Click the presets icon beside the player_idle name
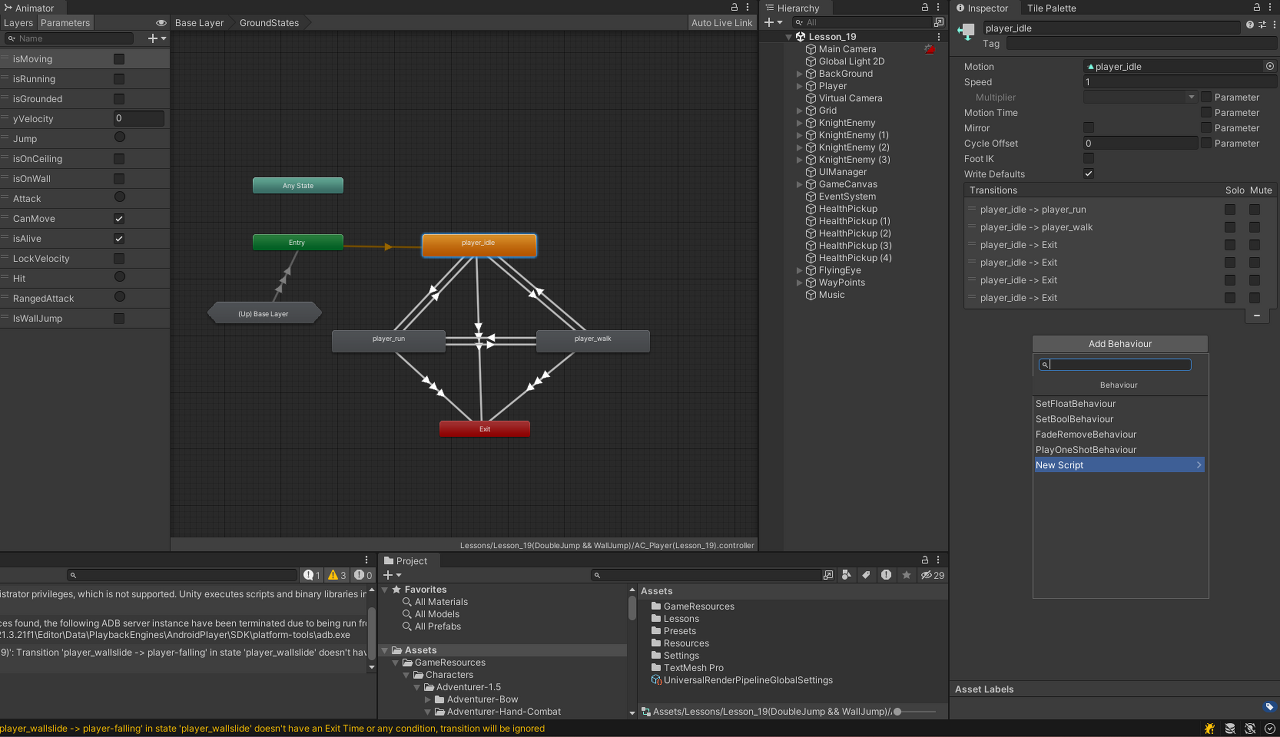 click(1261, 27)
